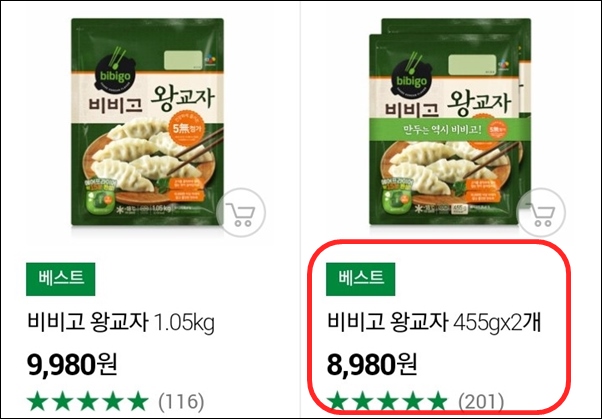Image resolution: width=602 pixels, height=419 pixels.
Task: Click the star rating of left product
Action: [x=88, y=401]
